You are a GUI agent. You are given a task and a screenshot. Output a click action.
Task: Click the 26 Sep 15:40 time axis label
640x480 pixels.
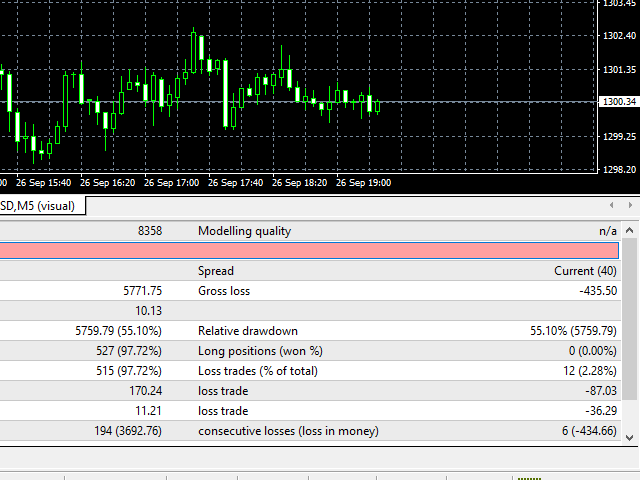point(43,182)
